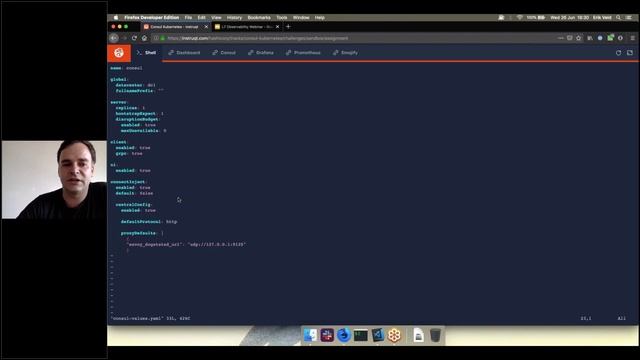Image resolution: width=640 pixels, height=360 pixels.
Task: Open the Firefox Developer Edition menu
Action: click(151, 18)
